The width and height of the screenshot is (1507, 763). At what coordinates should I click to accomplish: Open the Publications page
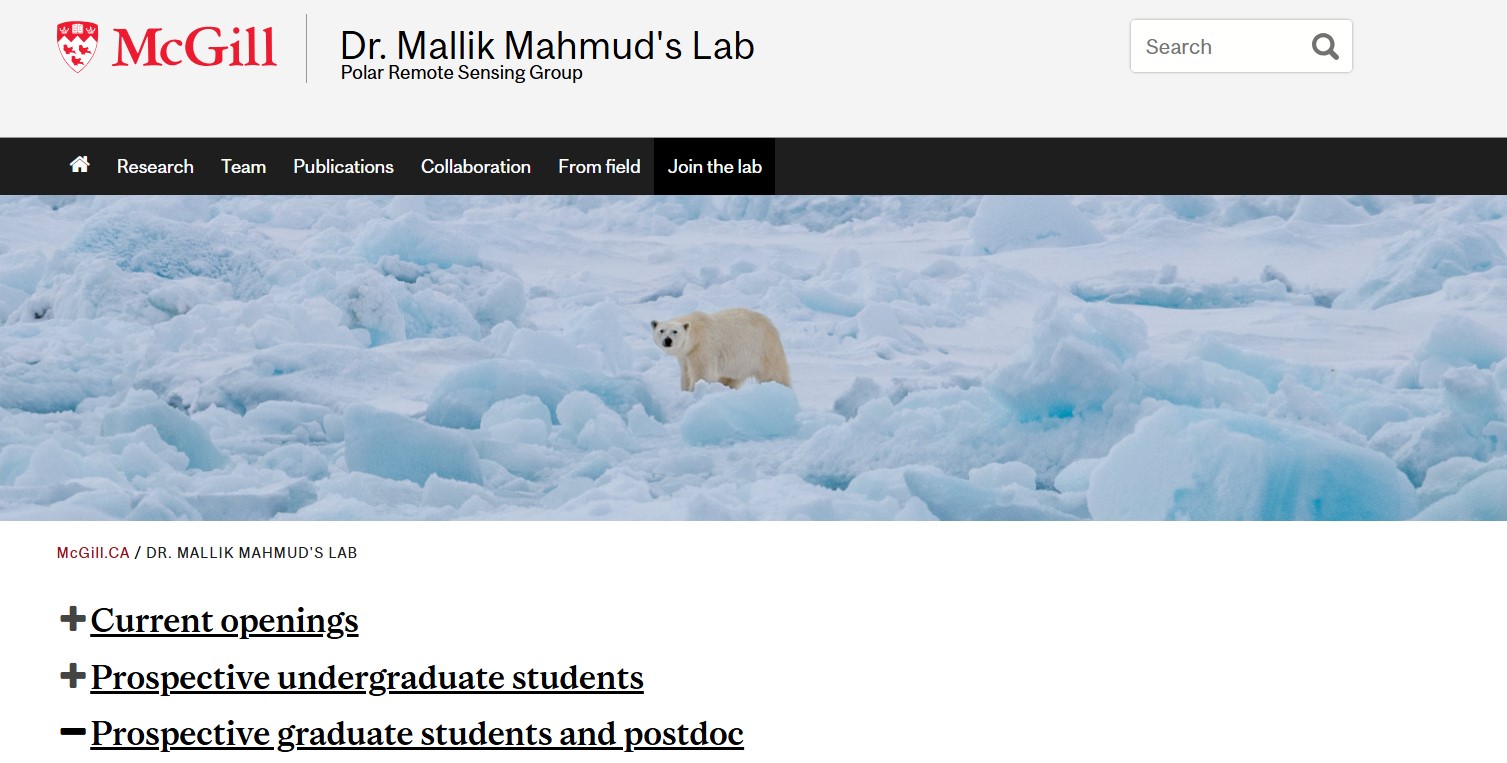point(343,167)
